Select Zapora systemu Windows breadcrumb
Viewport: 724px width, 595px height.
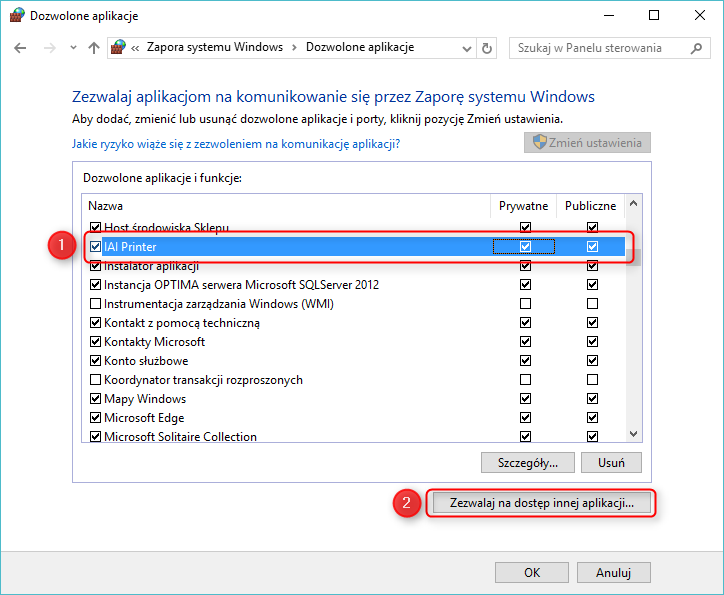214,48
